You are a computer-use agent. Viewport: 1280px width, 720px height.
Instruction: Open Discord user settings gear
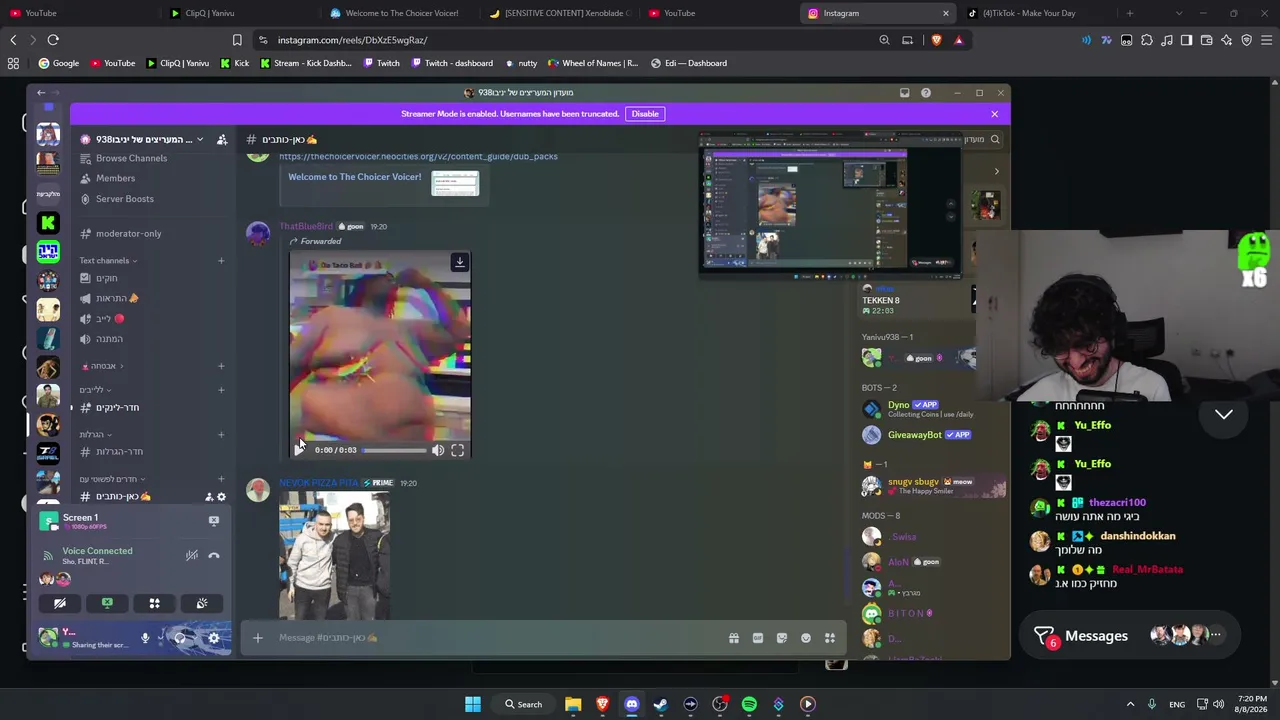click(x=213, y=638)
